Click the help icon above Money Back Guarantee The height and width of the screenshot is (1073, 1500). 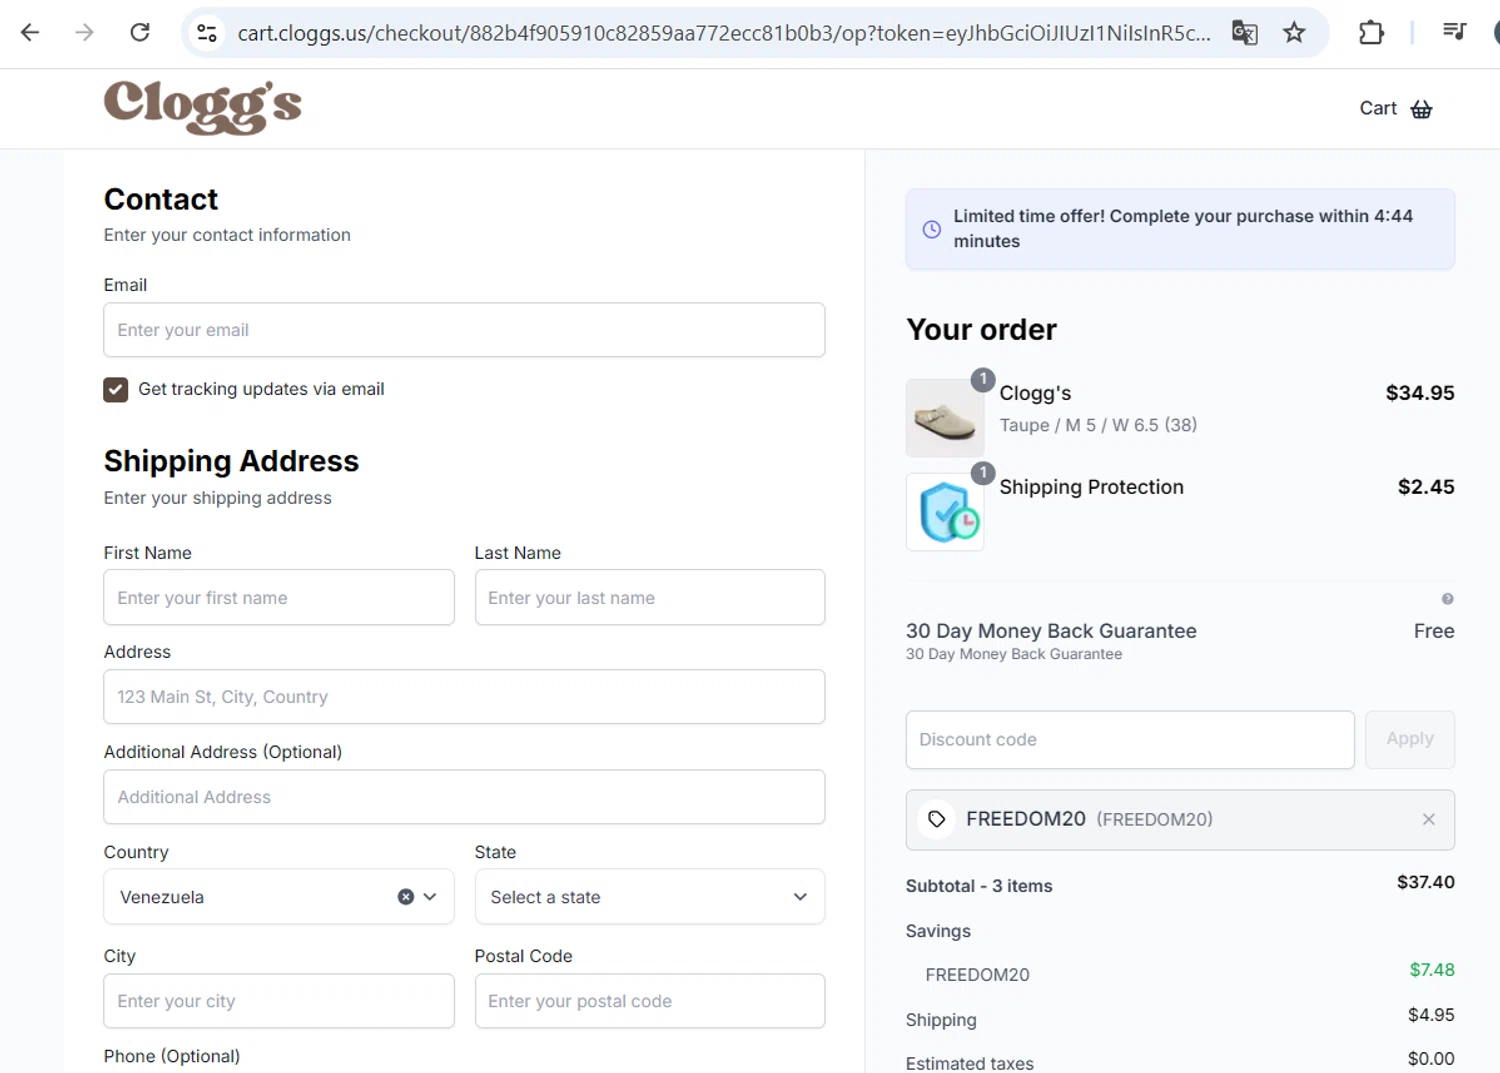(1447, 599)
